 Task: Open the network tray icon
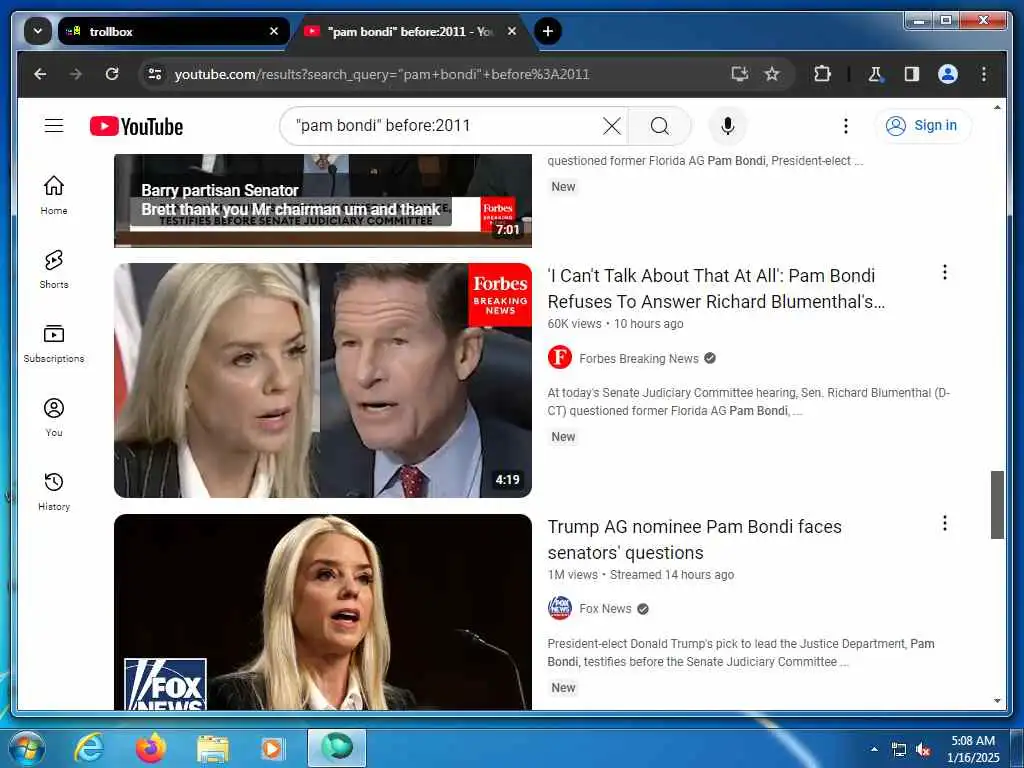899,750
